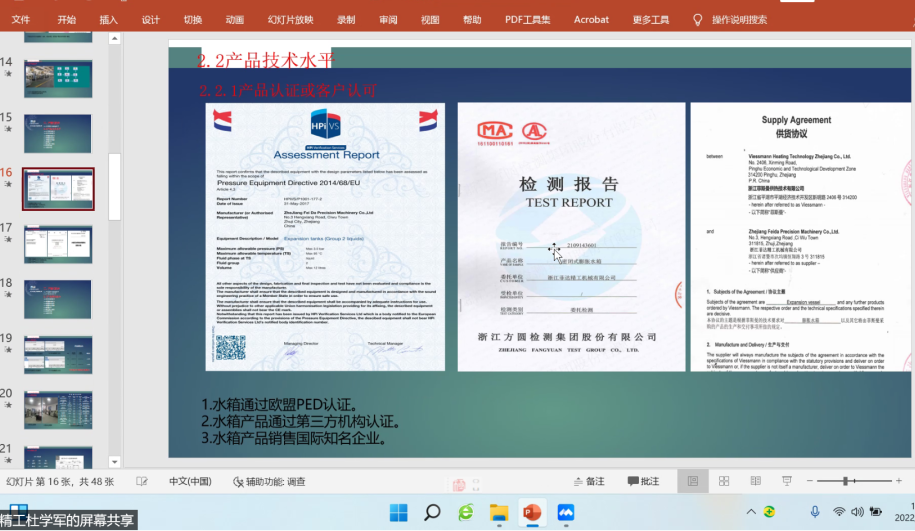Open the 更多工具 tab

[x=651, y=20]
